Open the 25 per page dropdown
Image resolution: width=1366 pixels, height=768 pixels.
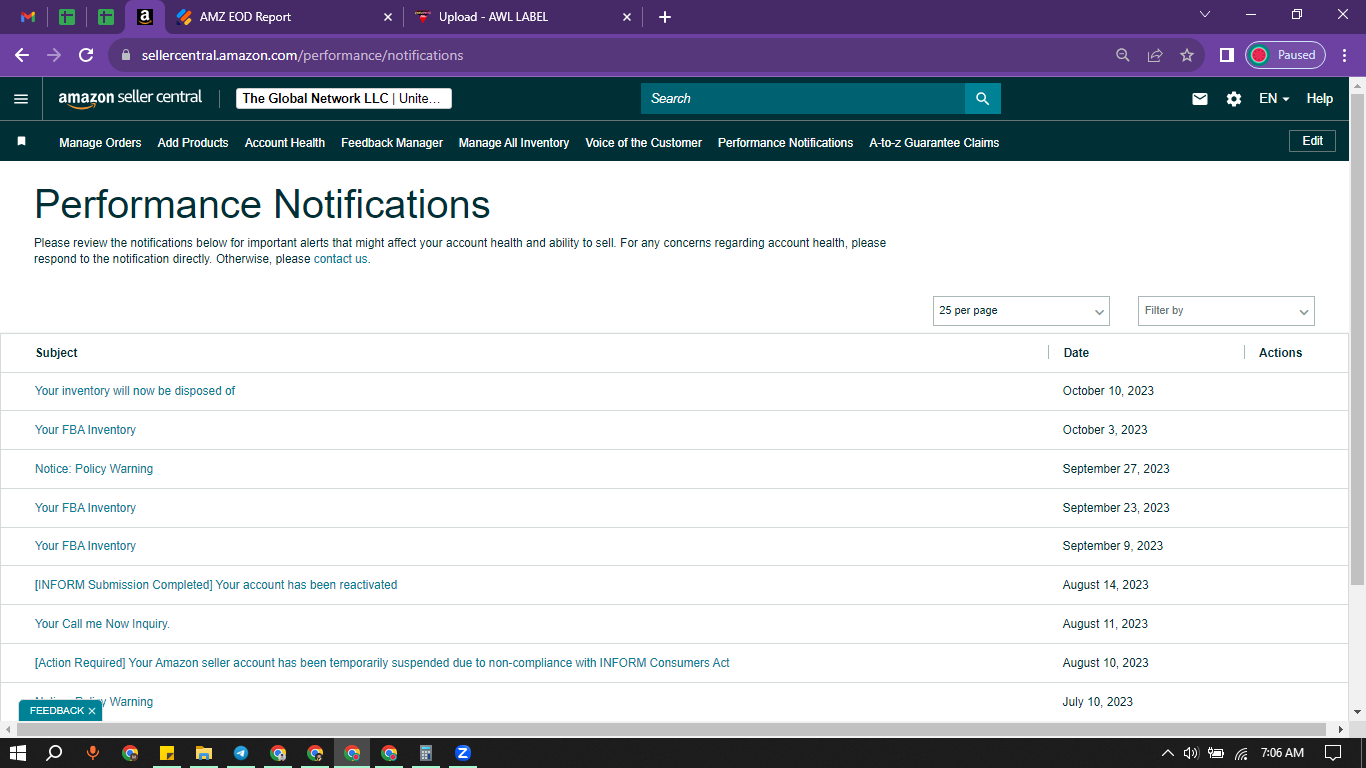coord(1021,311)
